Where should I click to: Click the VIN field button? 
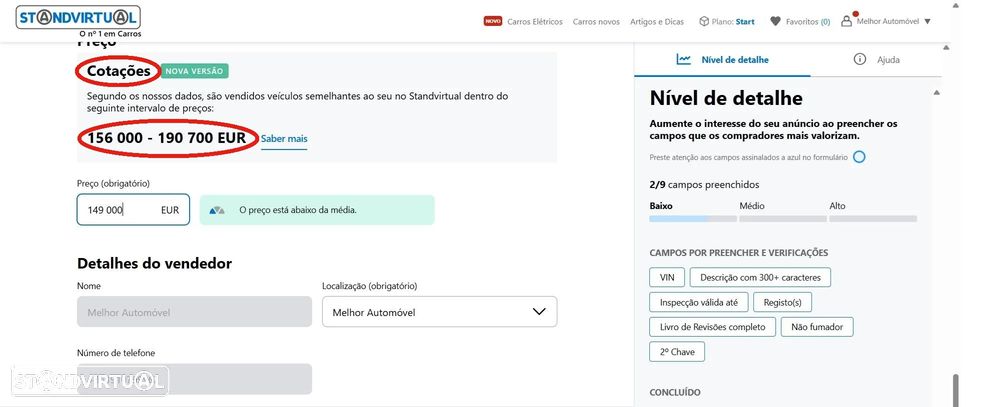[x=667, y=277]
